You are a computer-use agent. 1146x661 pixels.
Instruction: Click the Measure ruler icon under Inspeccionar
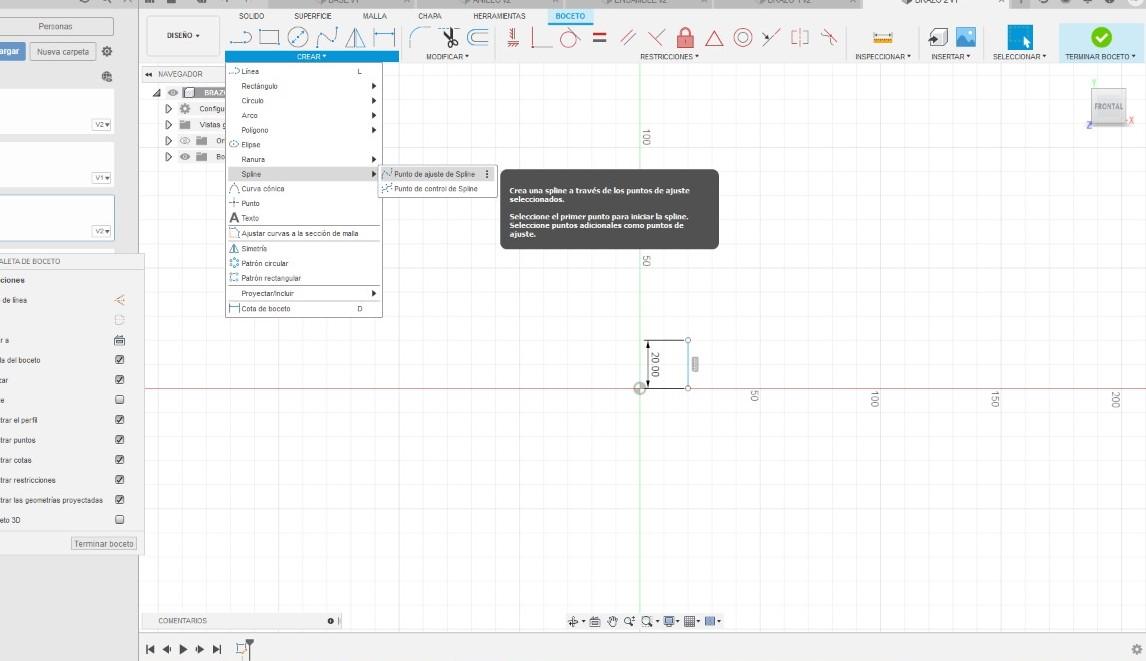pyautogui.click(x=882, y=38)
